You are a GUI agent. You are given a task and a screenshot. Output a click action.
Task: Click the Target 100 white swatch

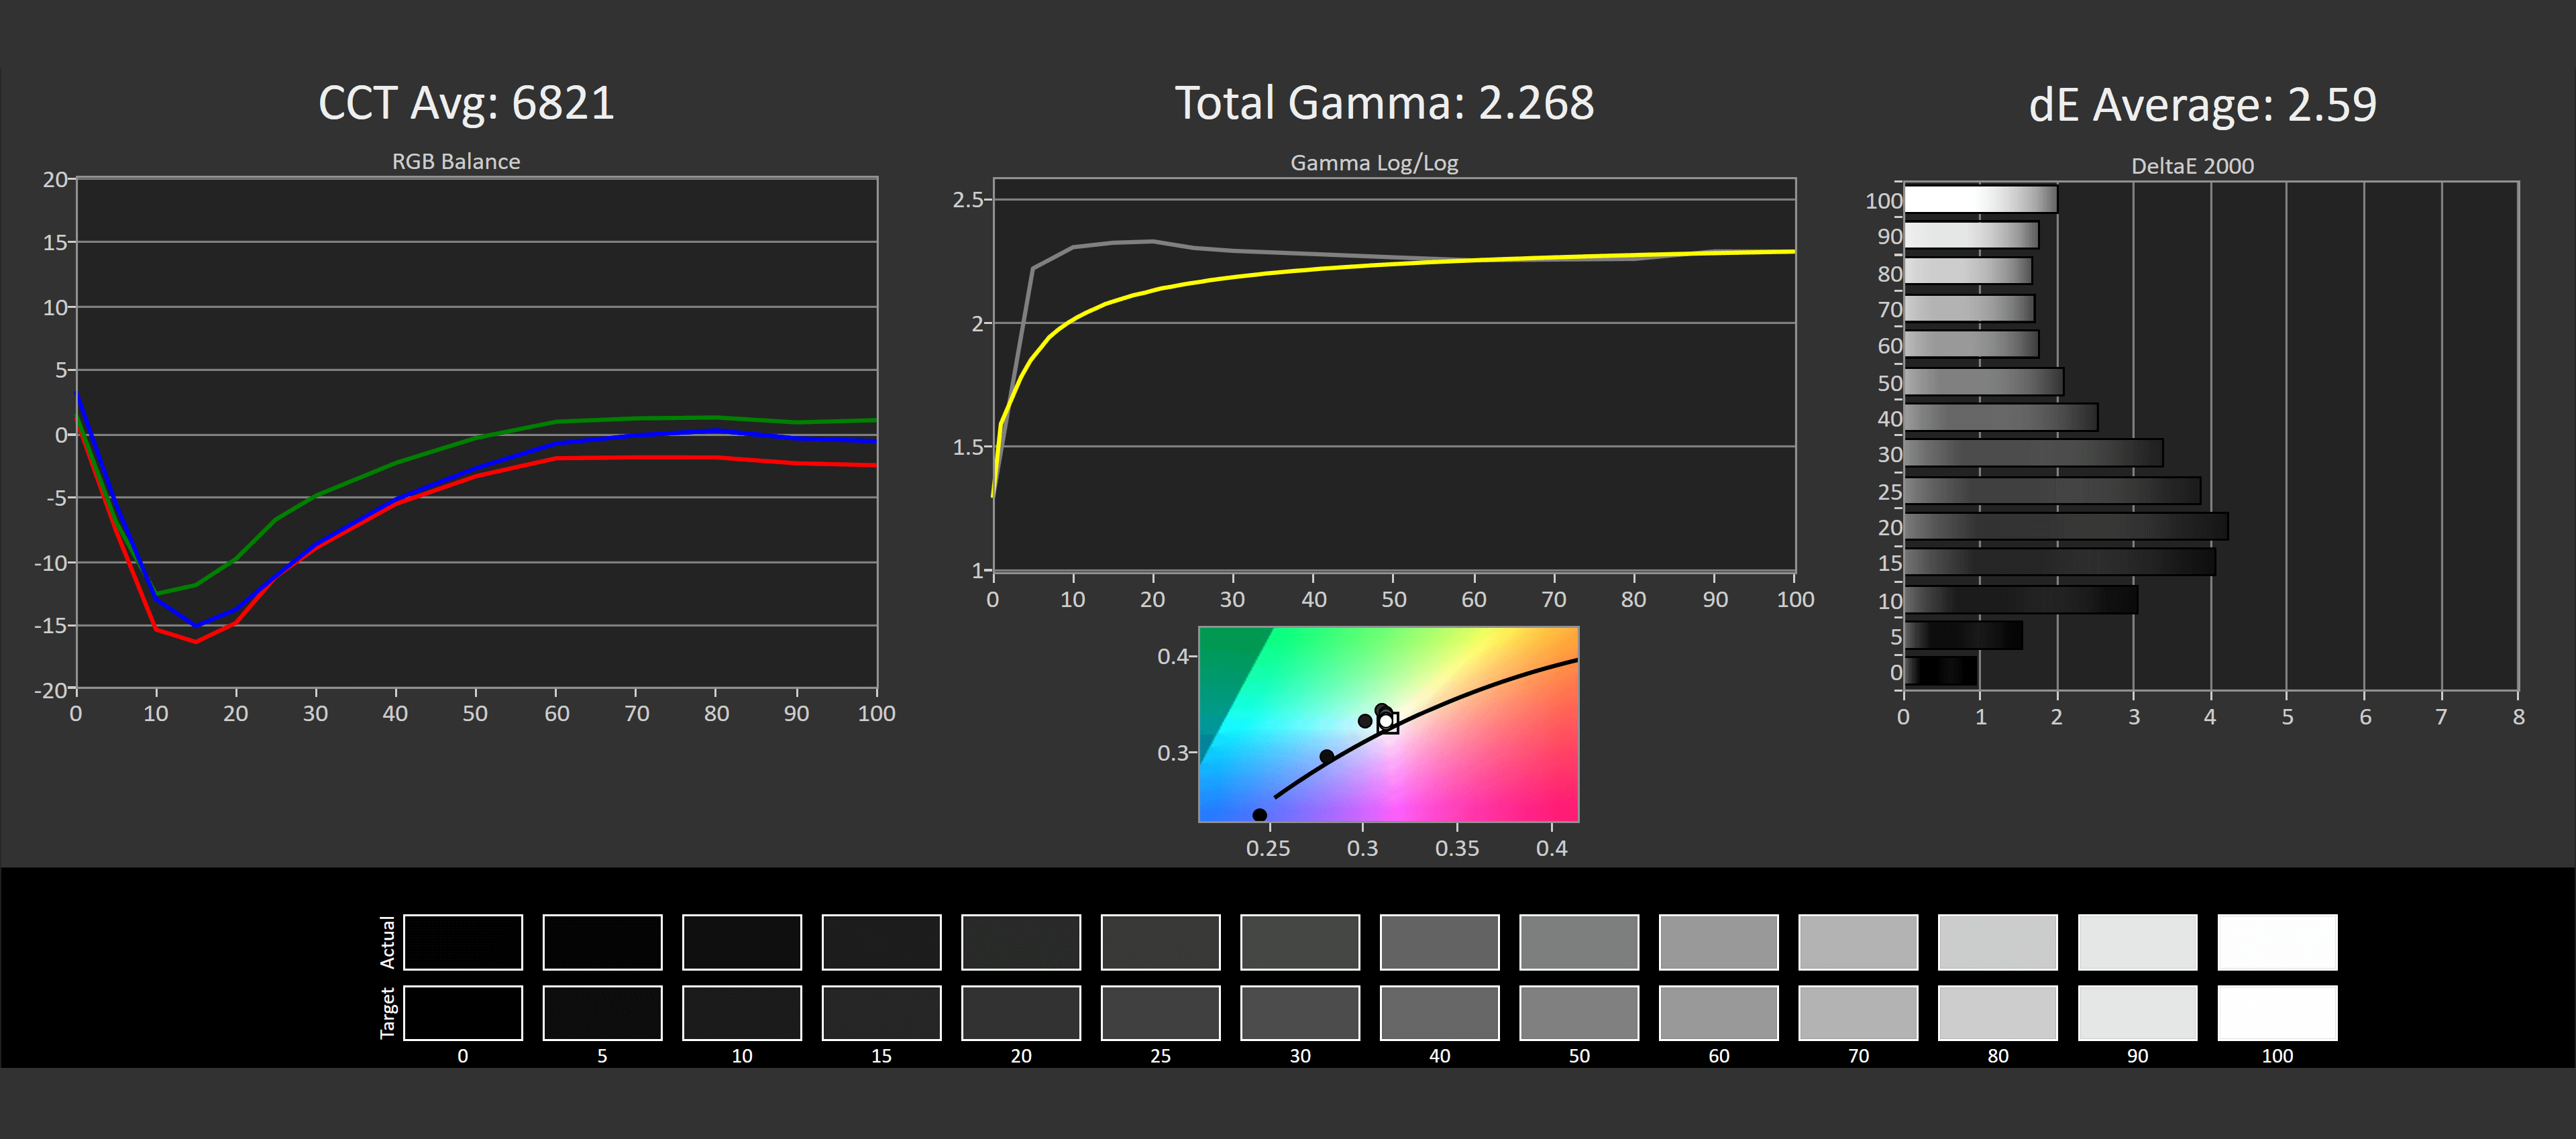pyautogui.click(x=2276, y=1013)
